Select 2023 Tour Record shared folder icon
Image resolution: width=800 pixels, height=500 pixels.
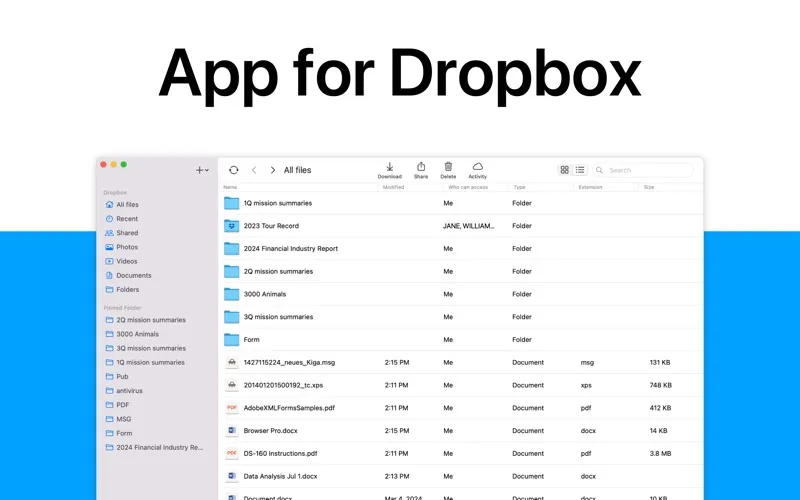coord(232,226)
